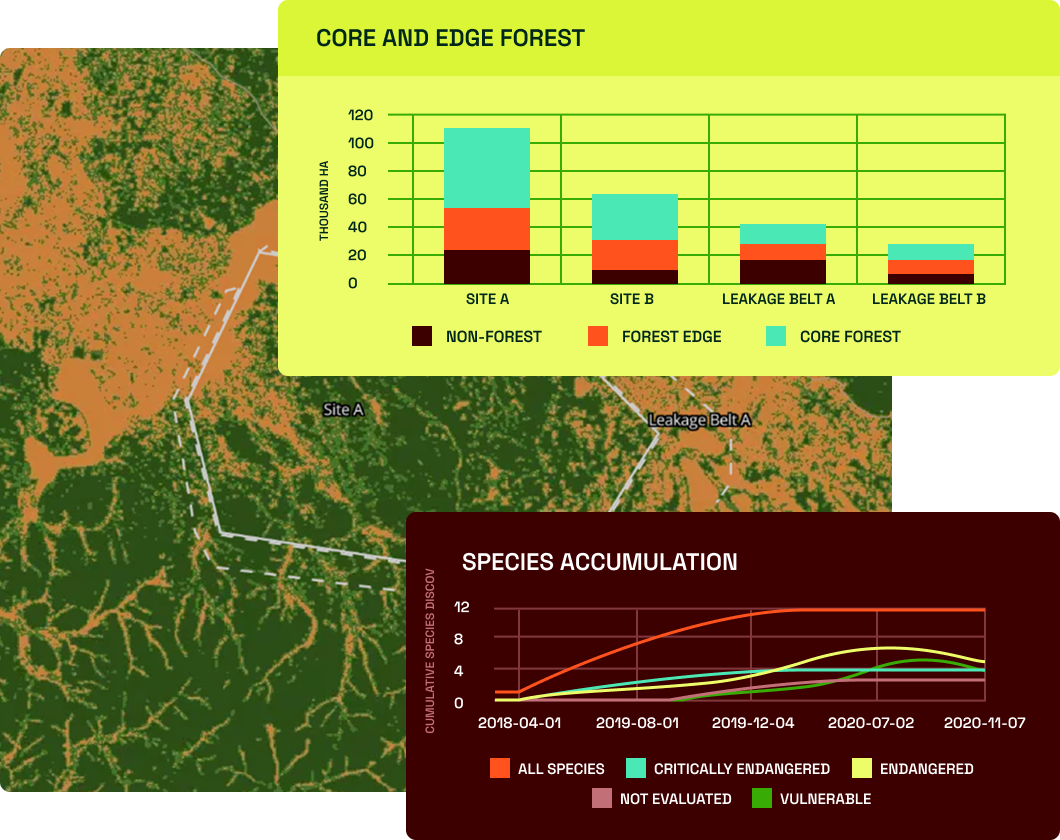Click the SITE A axis label
The height and width of the screenshot is (840, 1060).
[487, 299]
